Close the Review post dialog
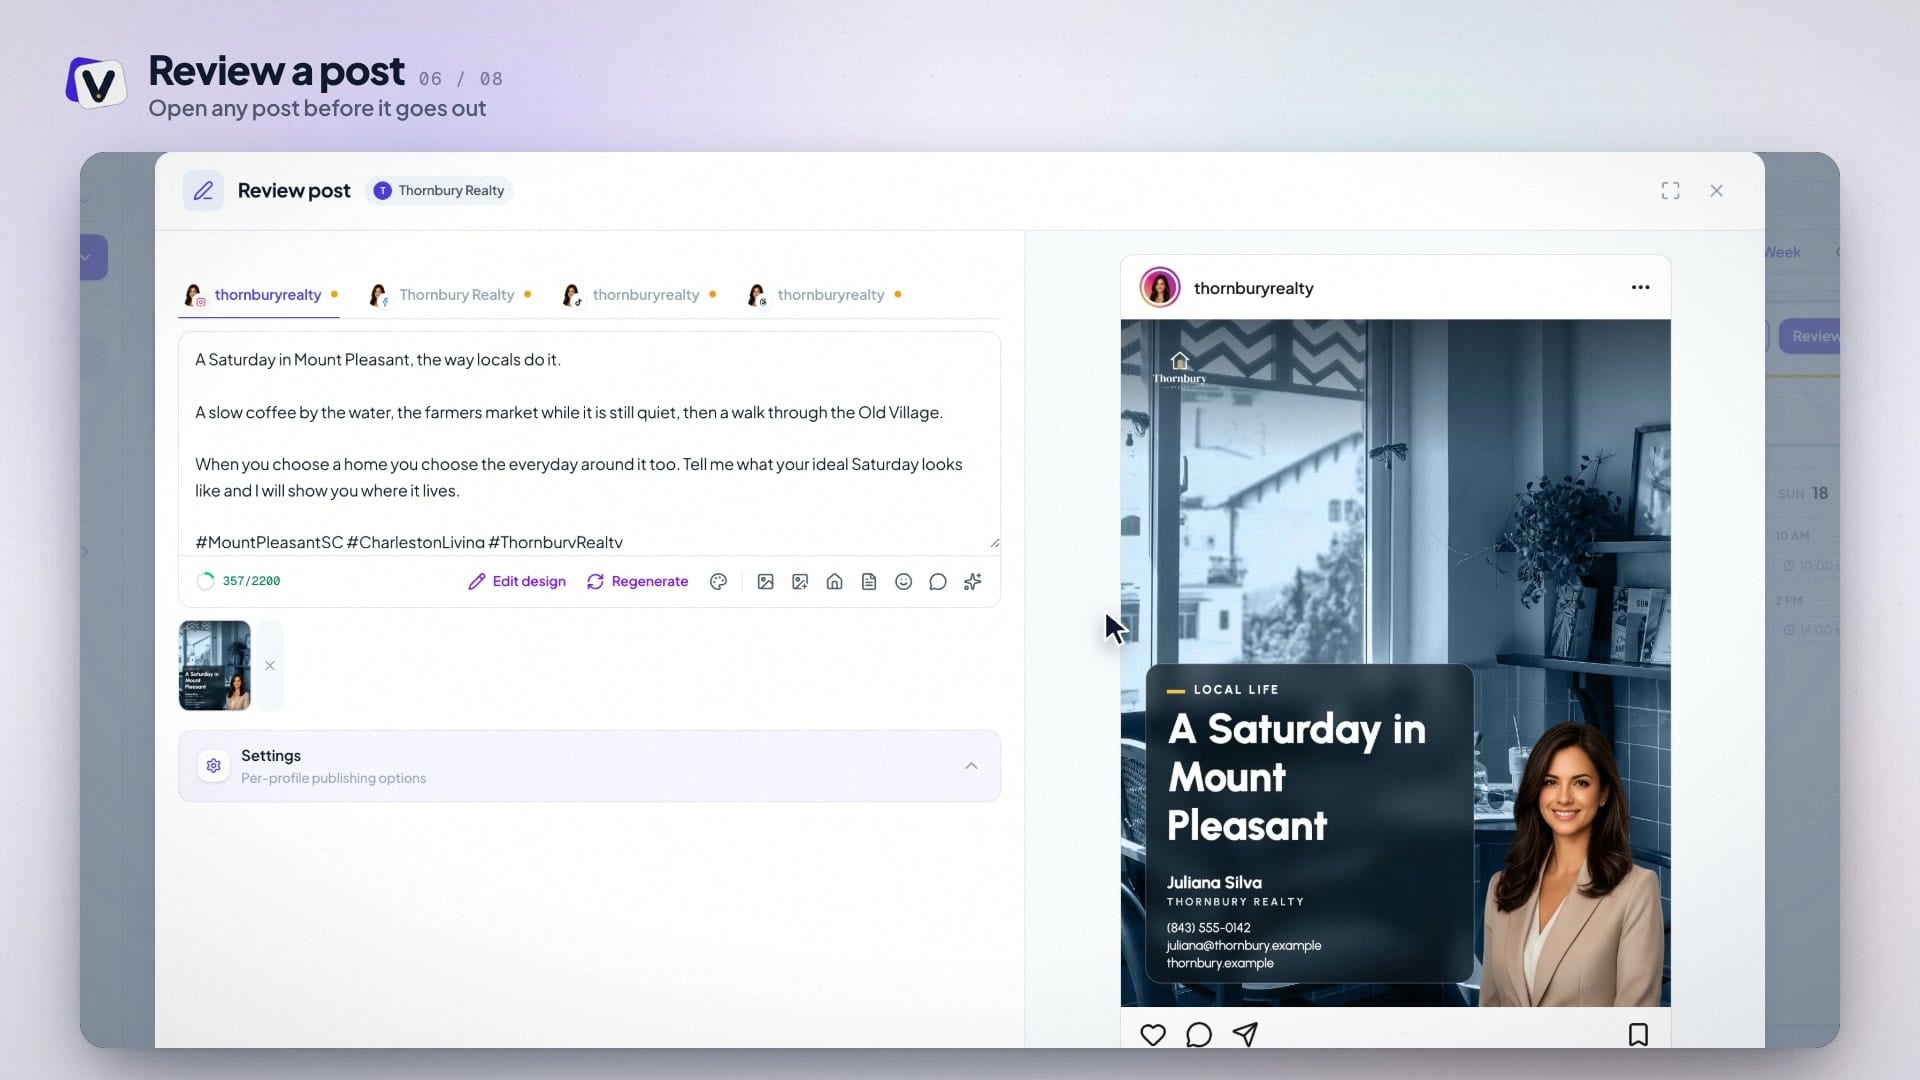The image size is (1920, 1080). 1716,191
